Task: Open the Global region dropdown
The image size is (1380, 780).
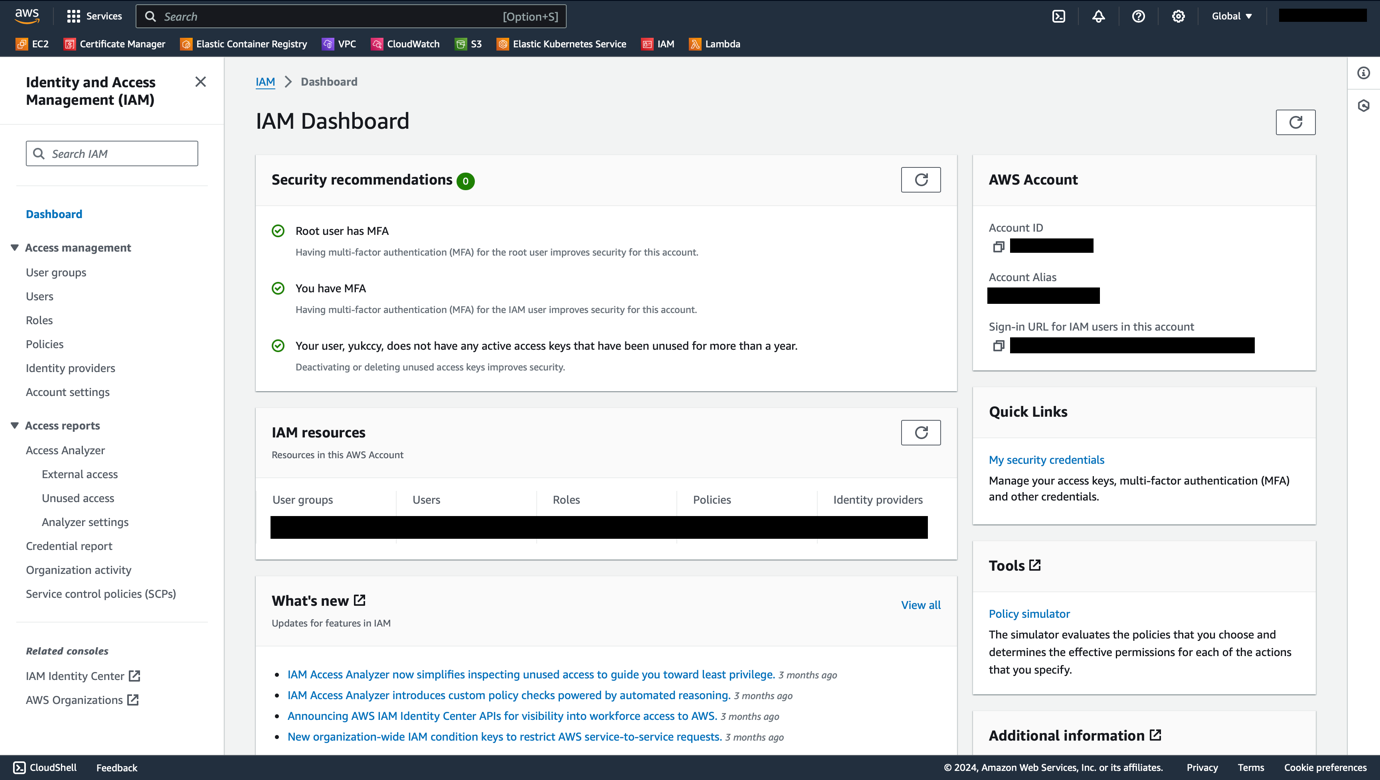Action: click(x=1232, y=16)
